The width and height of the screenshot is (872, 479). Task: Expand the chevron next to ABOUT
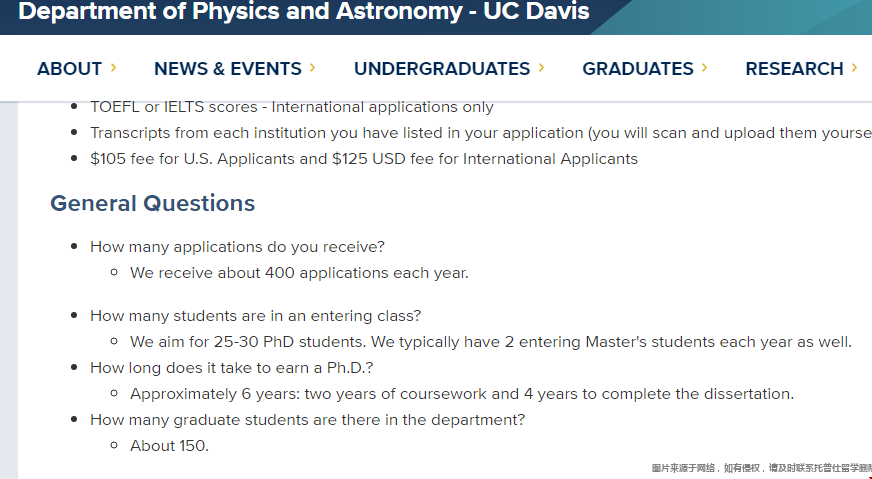113,68
